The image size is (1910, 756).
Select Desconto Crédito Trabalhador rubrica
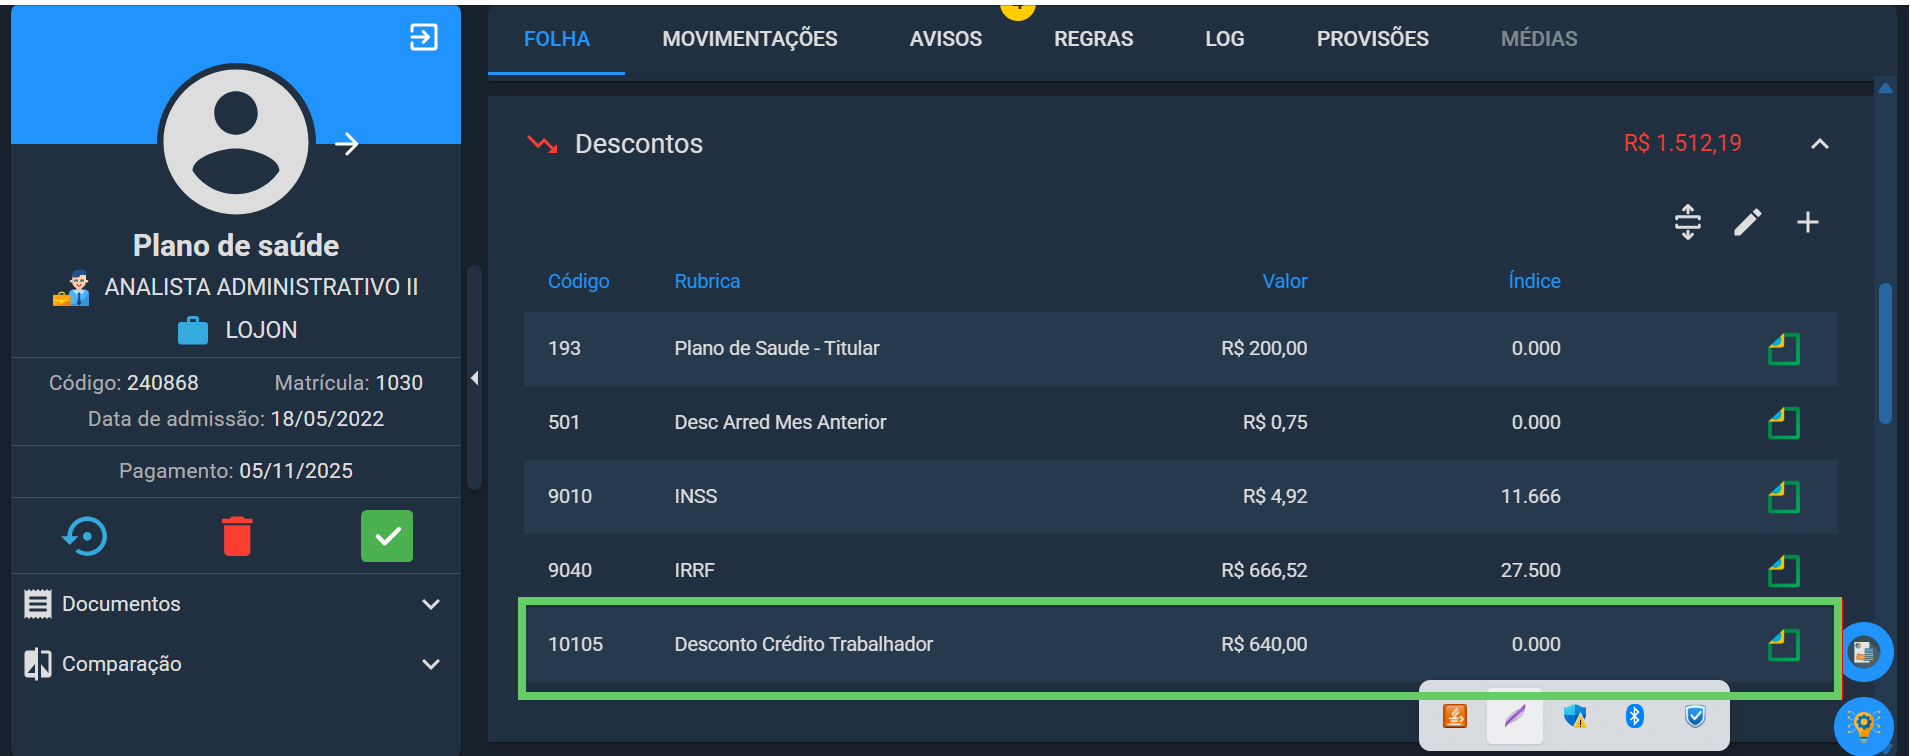[x=804, y=644]
